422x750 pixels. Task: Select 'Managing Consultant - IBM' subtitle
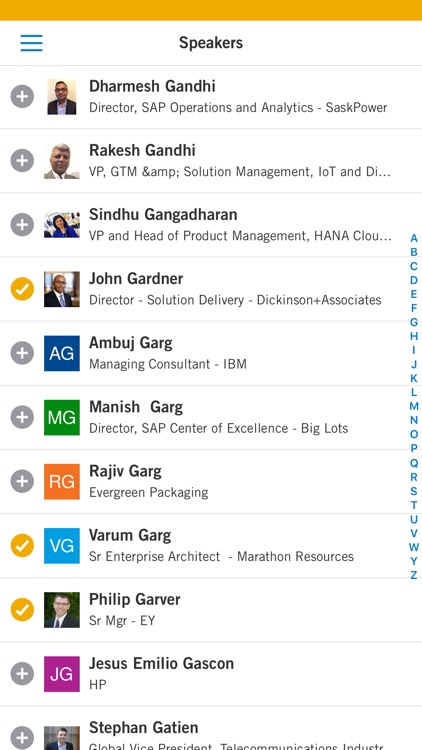168,364
